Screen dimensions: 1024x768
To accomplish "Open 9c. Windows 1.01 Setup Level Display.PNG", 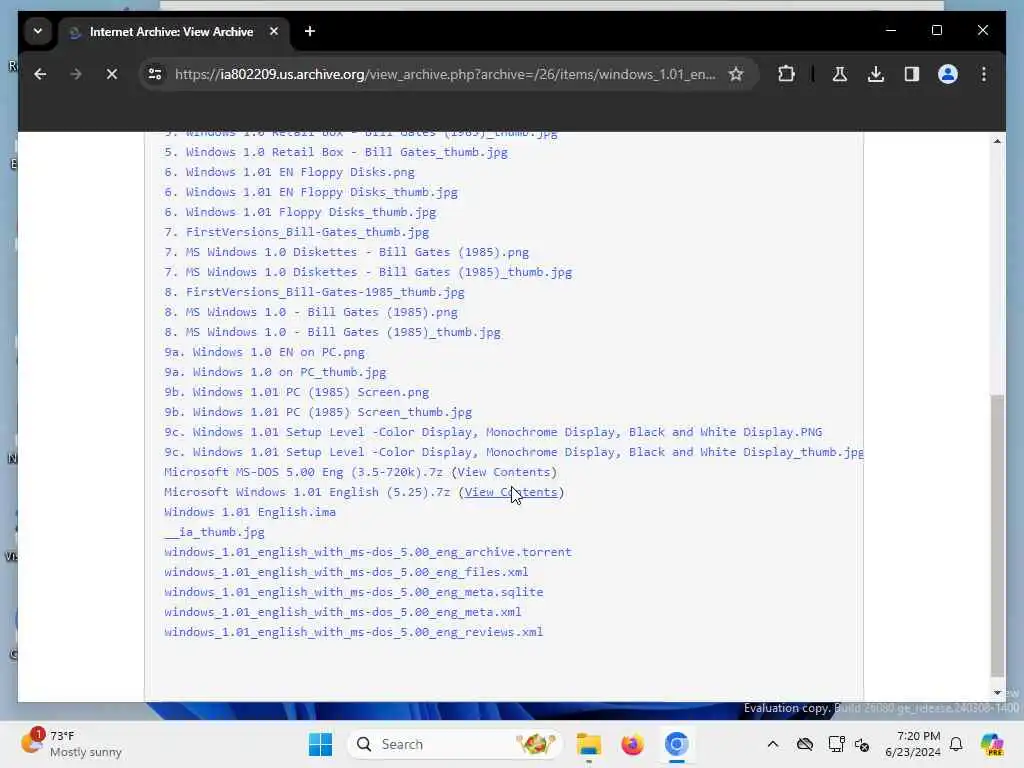I will point(493,432).
